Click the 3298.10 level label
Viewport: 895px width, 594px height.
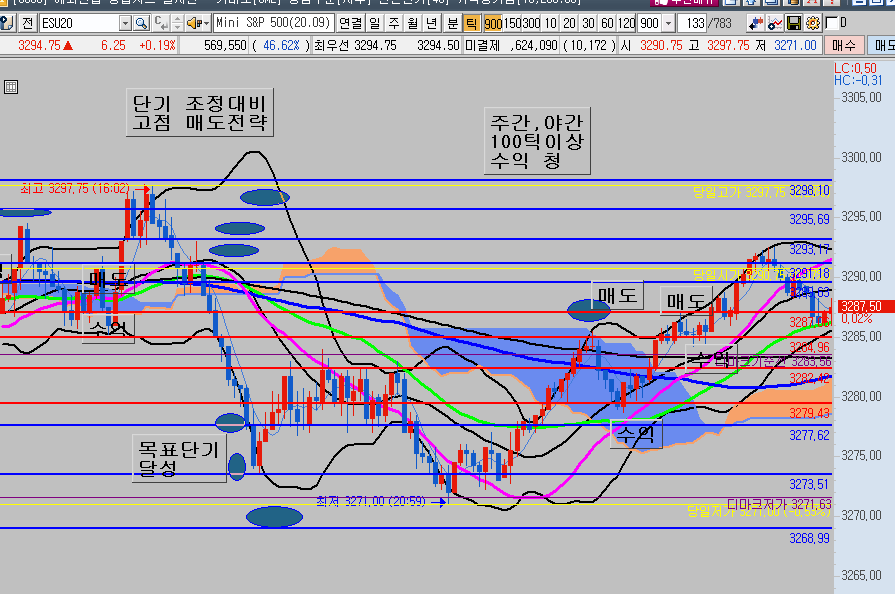coord(809,191)
